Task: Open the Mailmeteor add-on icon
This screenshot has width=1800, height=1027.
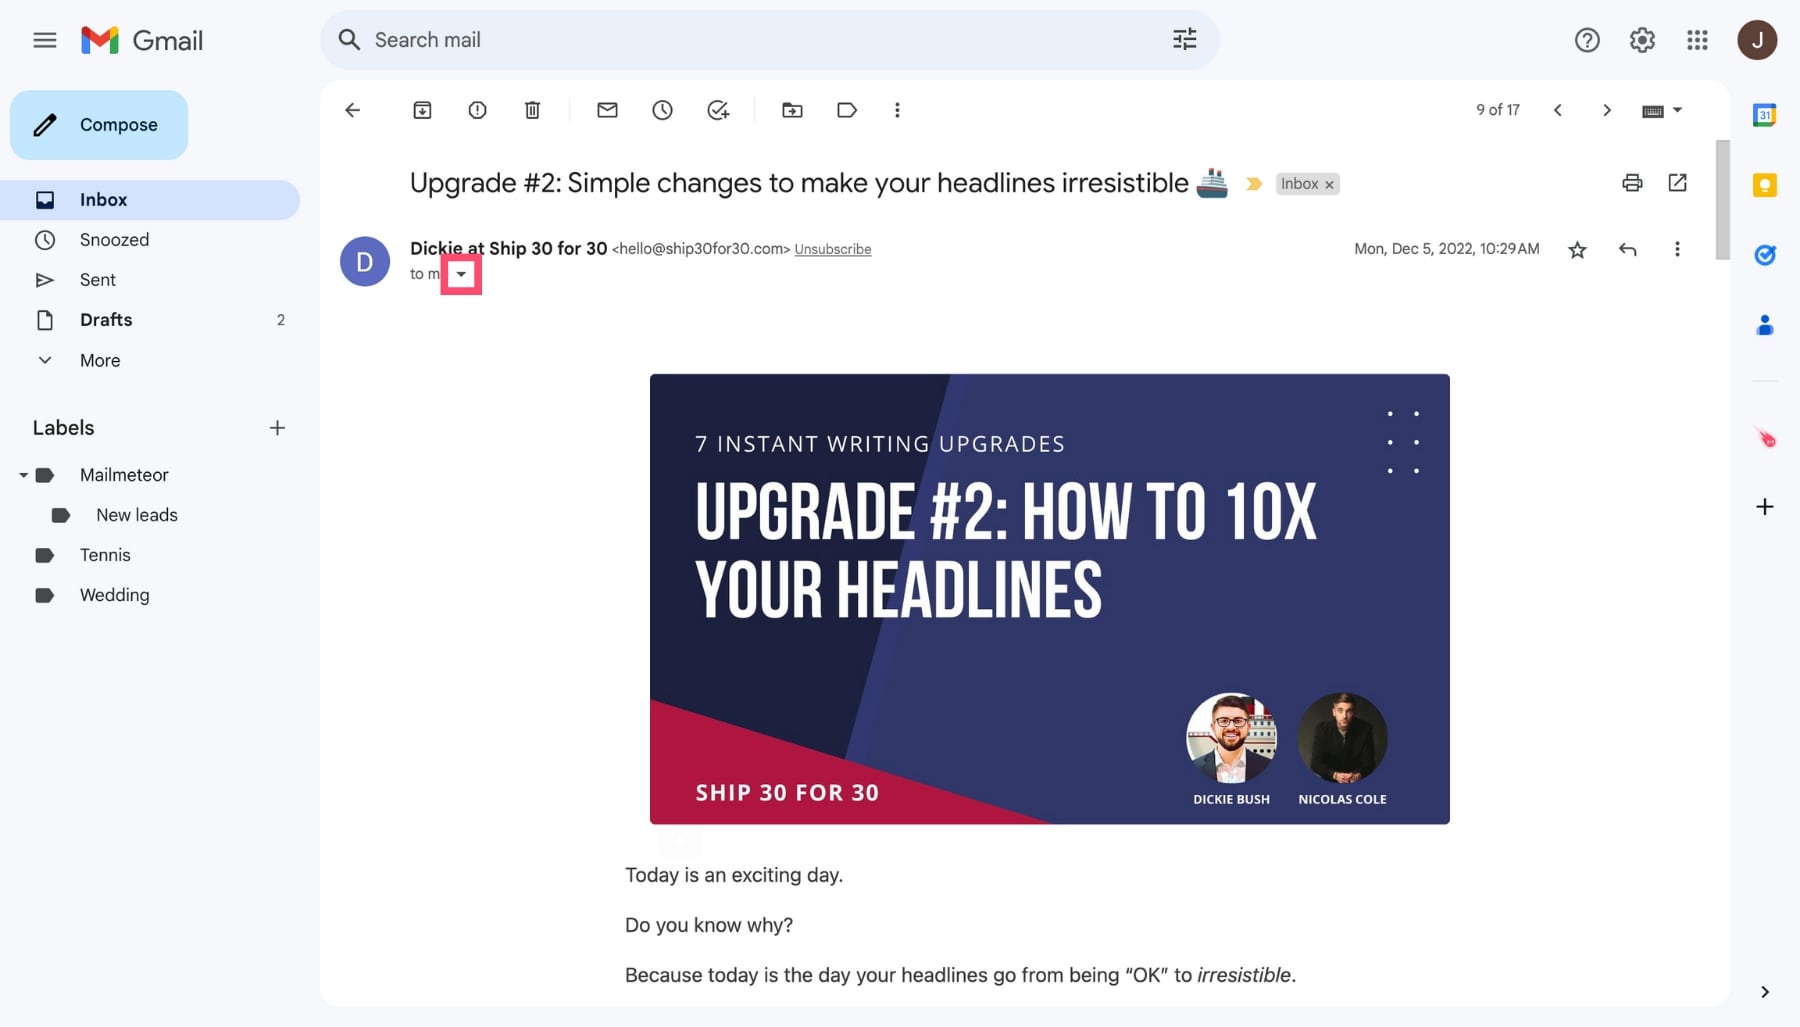Action: click(x=1765, y=438)
